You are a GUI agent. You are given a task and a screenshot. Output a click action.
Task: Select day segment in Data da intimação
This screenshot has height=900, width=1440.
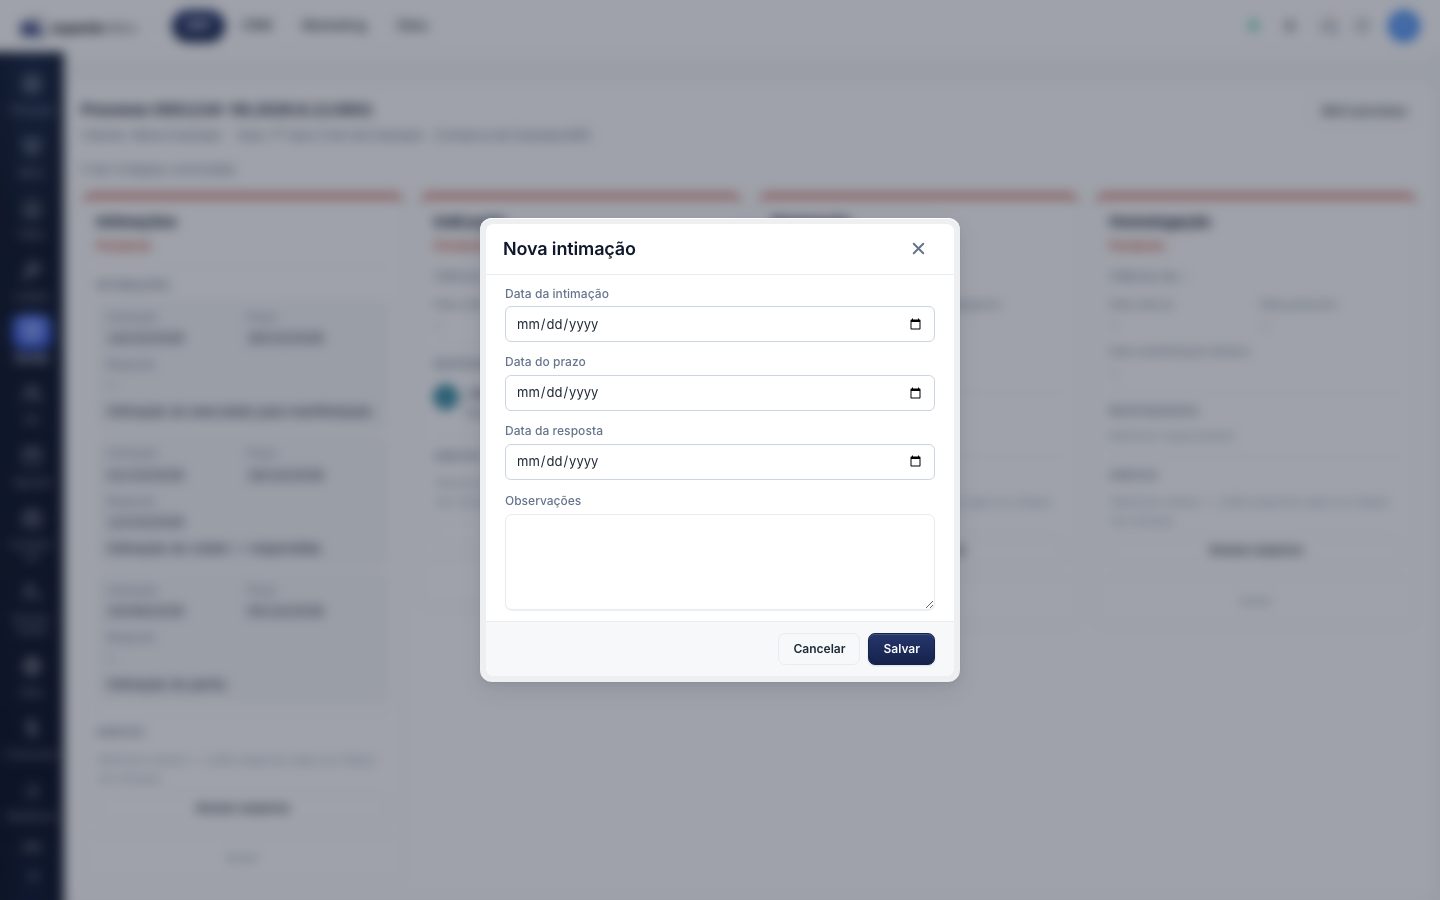click(554, 324)
